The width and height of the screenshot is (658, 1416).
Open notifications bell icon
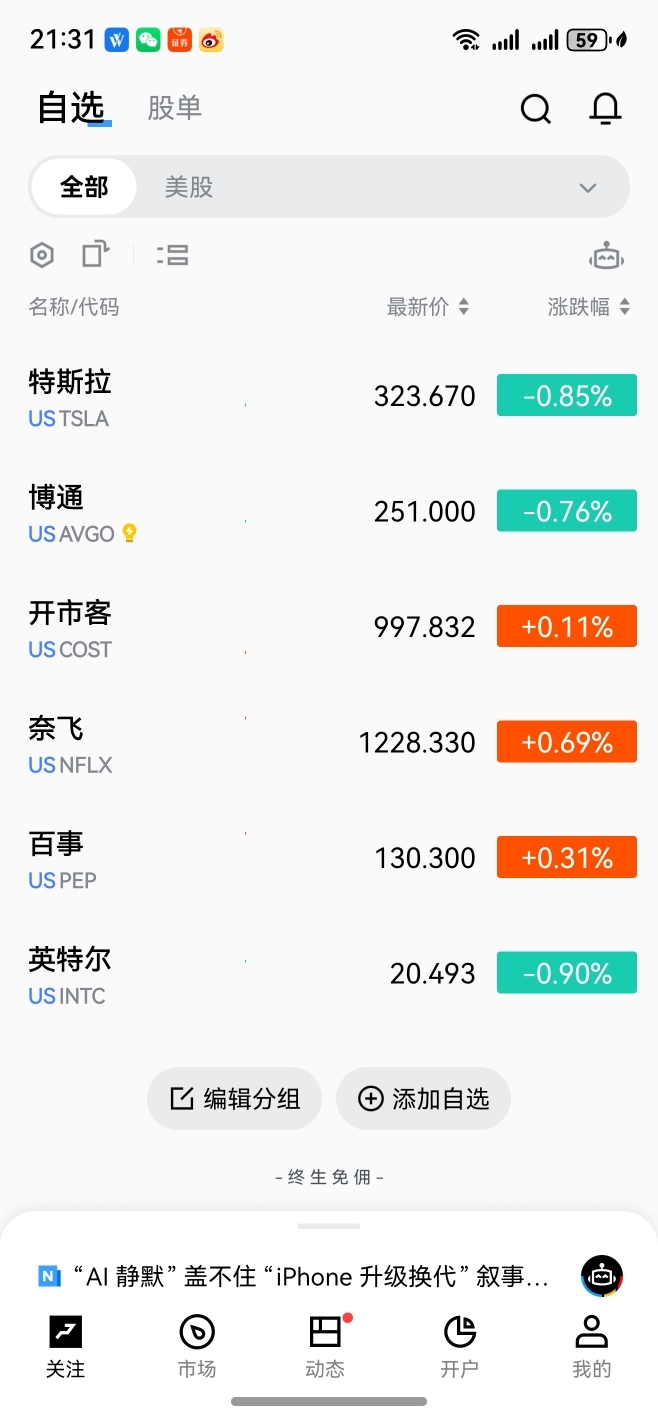[605, 108]
